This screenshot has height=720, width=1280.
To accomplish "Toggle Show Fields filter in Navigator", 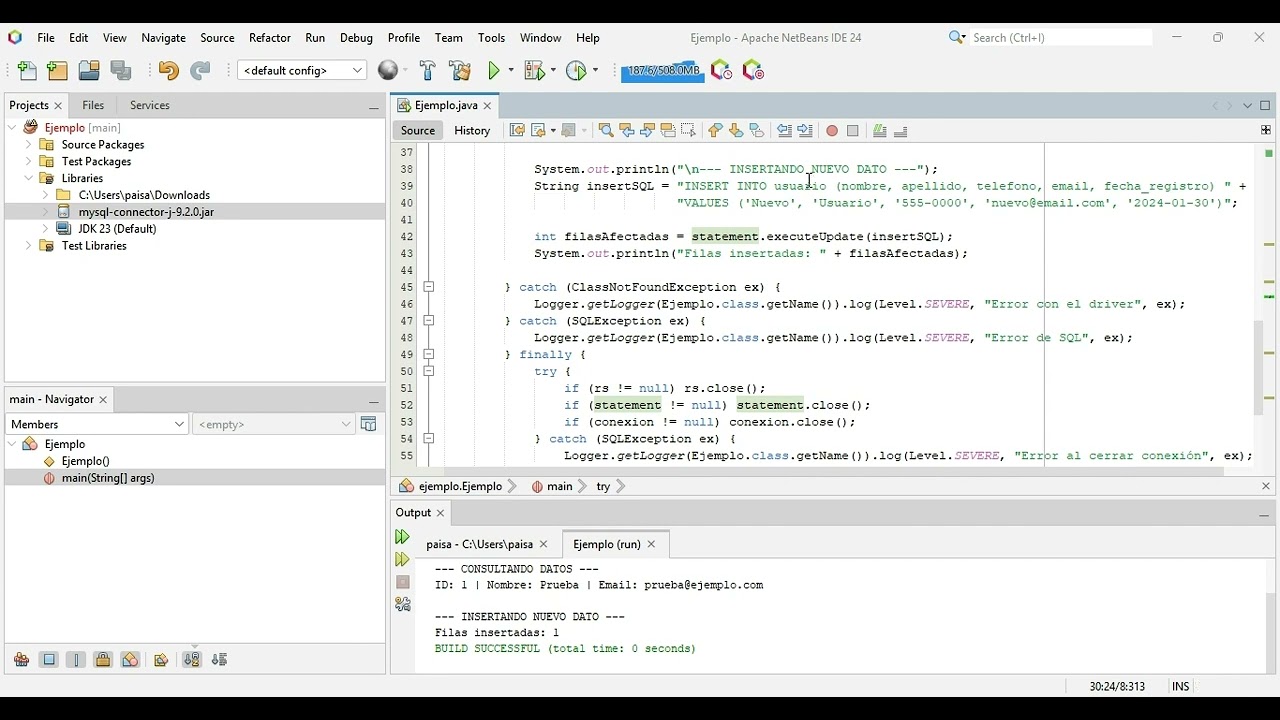I will pos(49,660).
